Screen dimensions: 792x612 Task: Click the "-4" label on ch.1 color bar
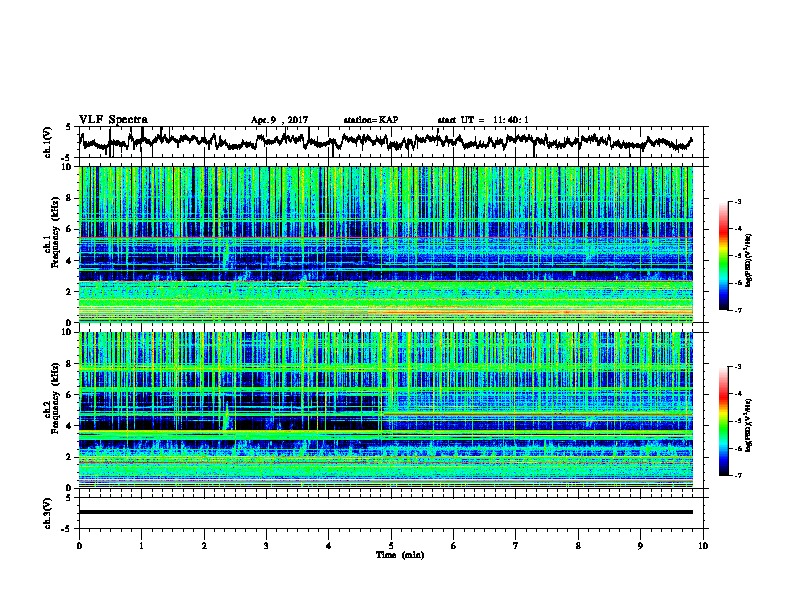coord(737,229)
